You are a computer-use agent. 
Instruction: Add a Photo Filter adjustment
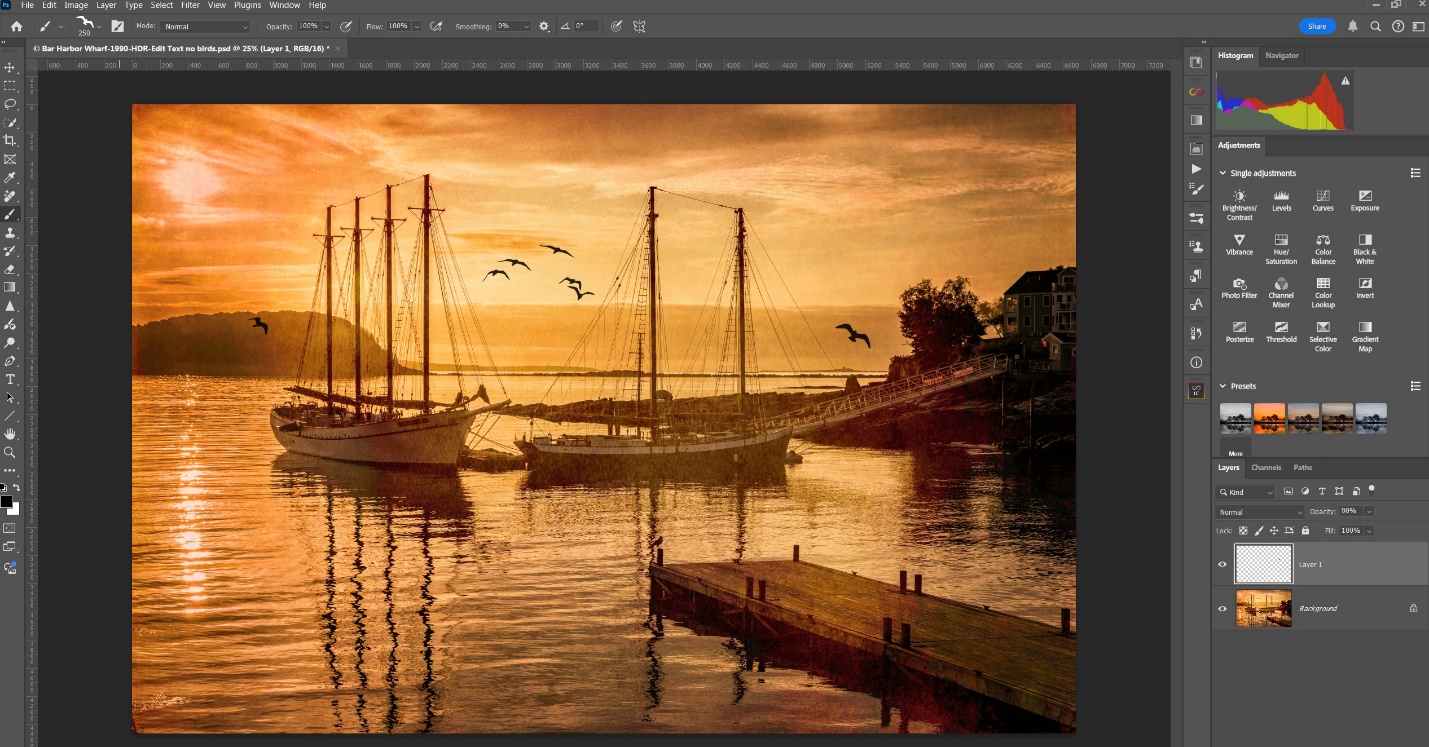click(1239, 284)
